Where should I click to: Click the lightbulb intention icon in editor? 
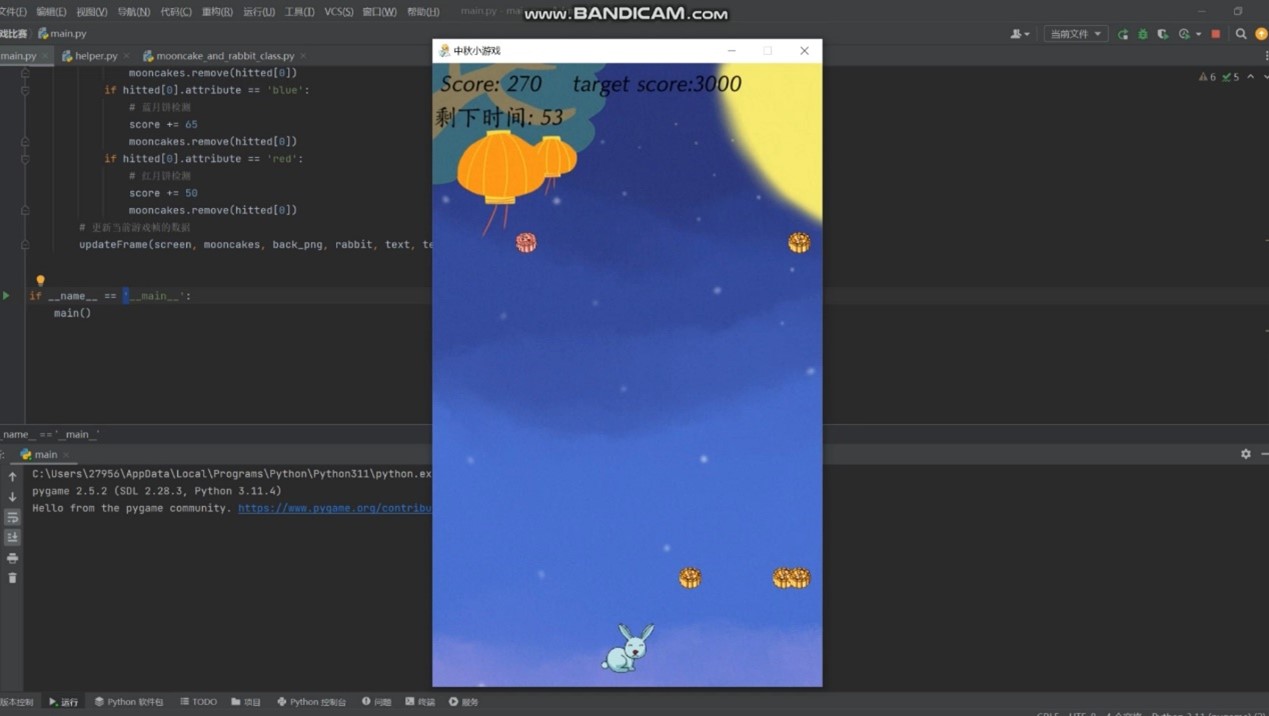click(x=40, y=281)
